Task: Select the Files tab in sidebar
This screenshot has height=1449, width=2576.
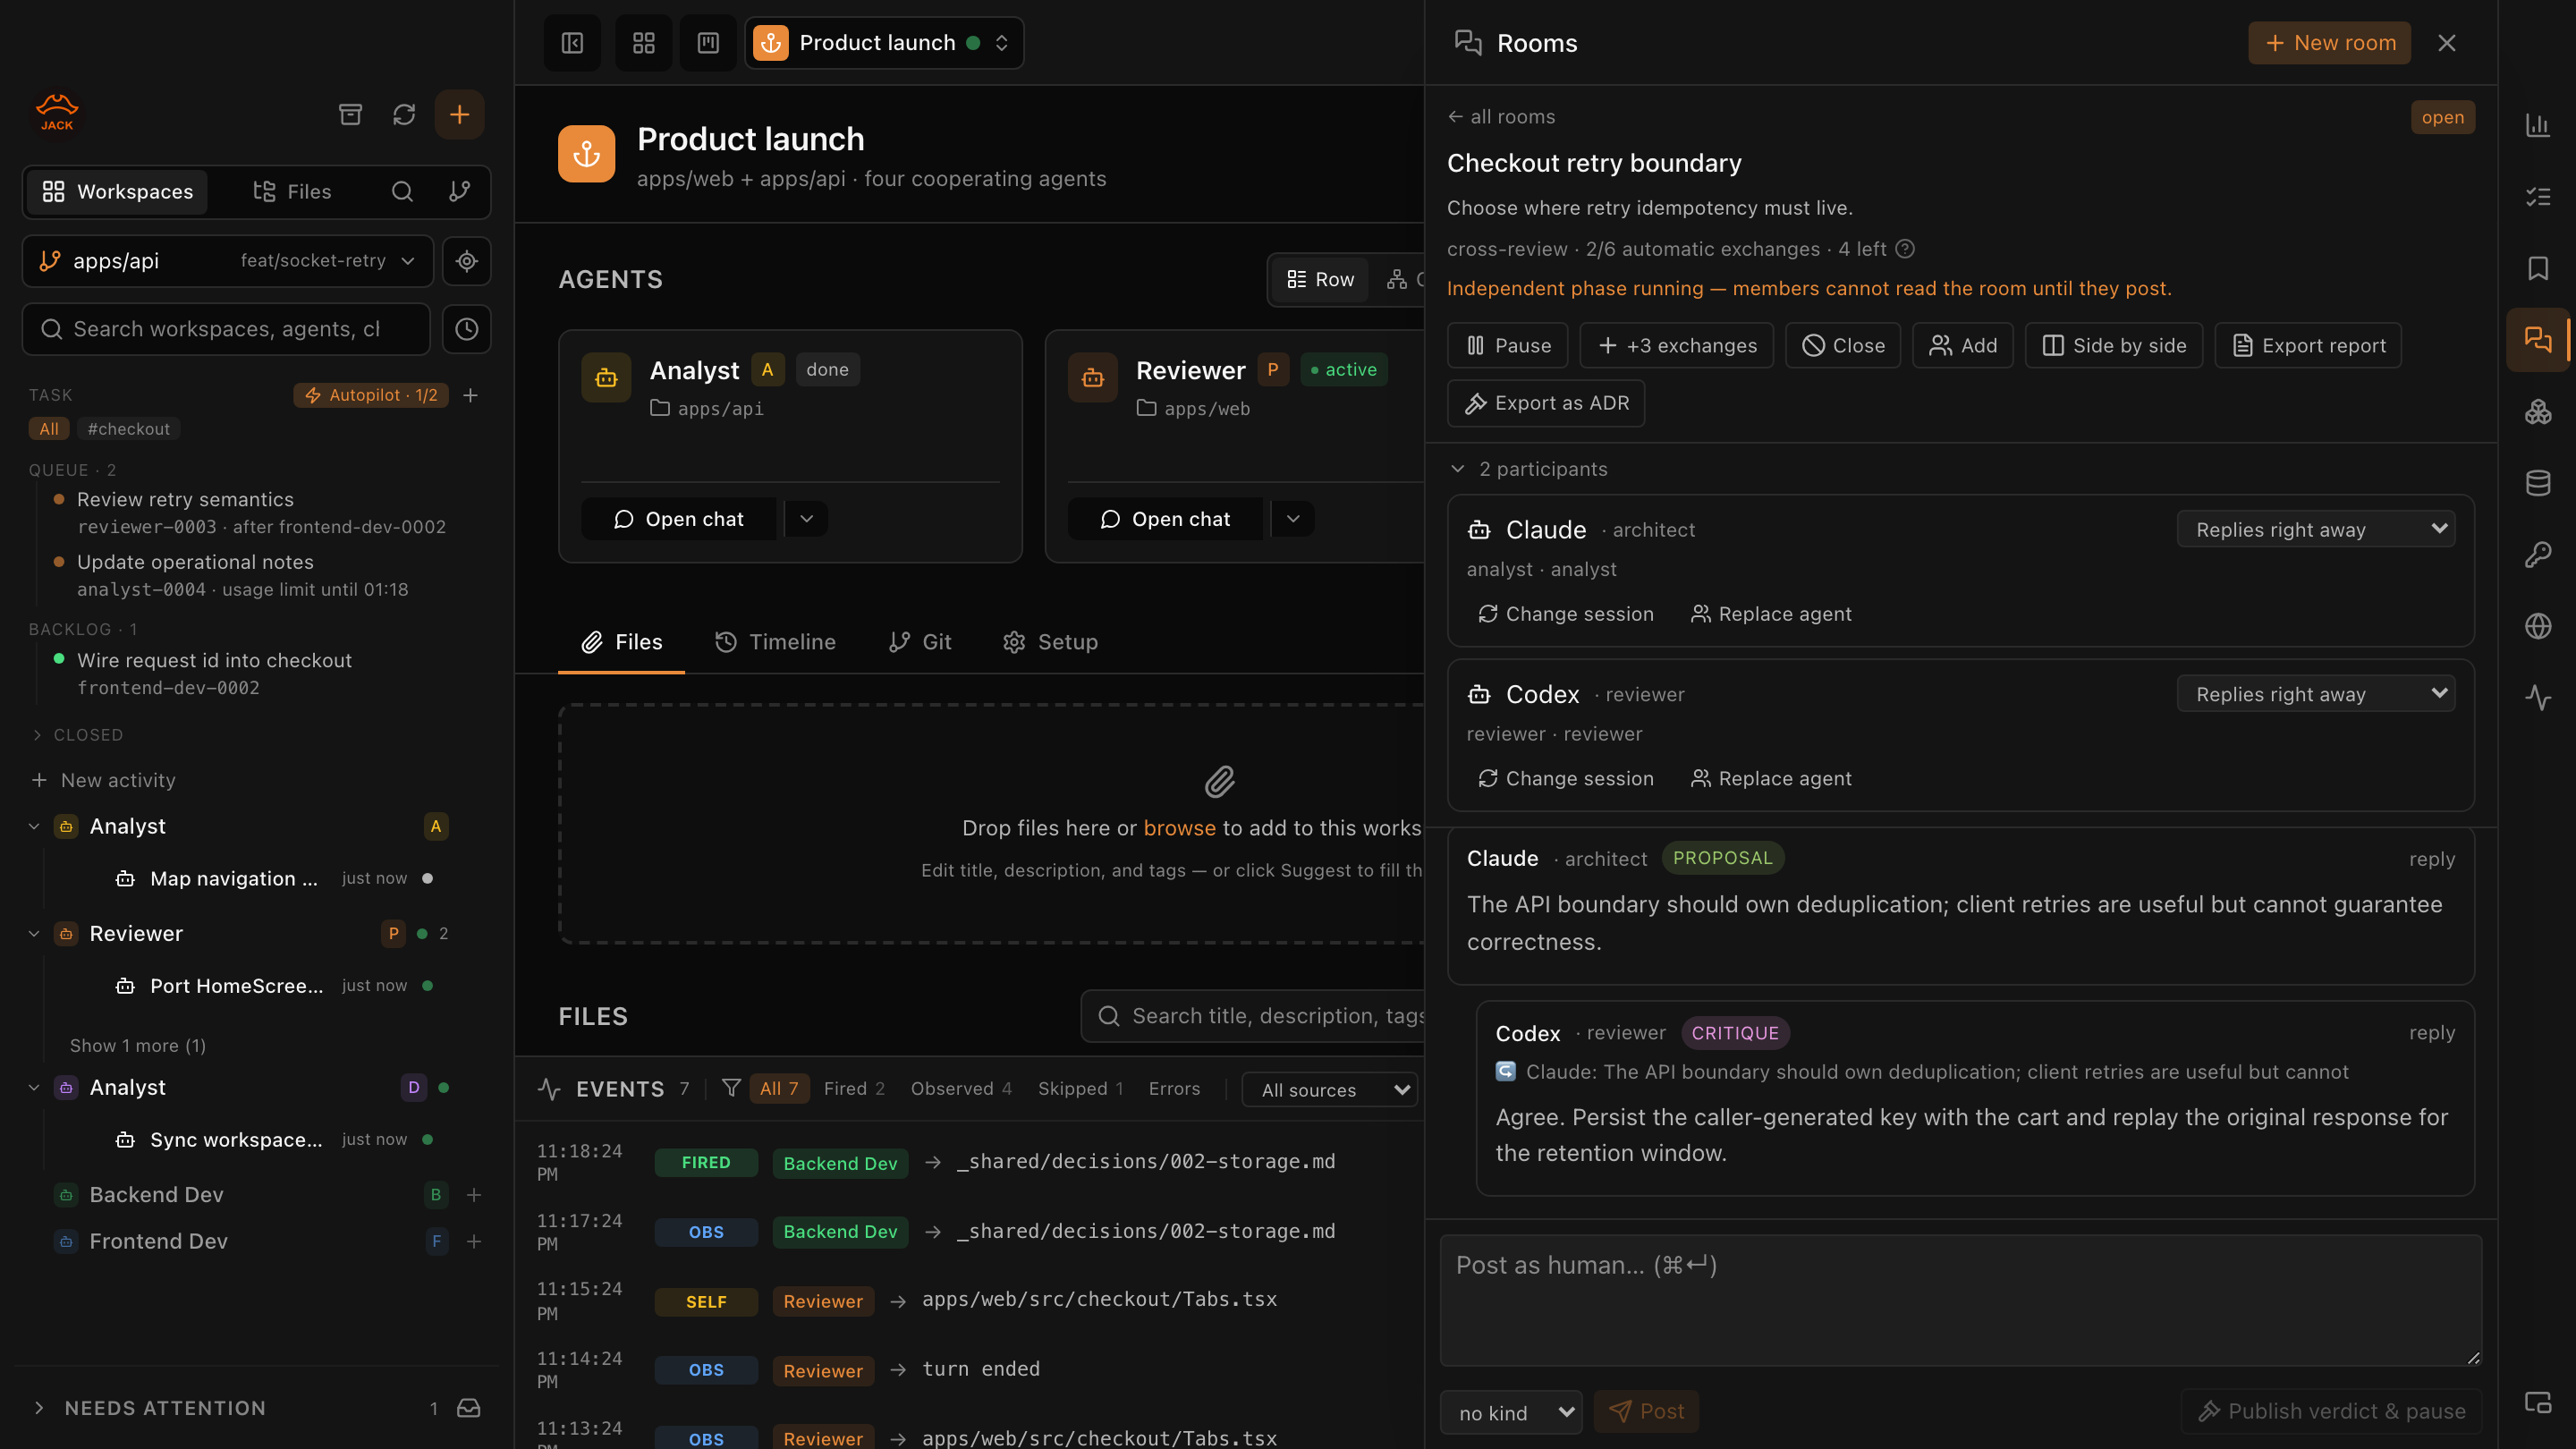Action: (x=292, y=191)
